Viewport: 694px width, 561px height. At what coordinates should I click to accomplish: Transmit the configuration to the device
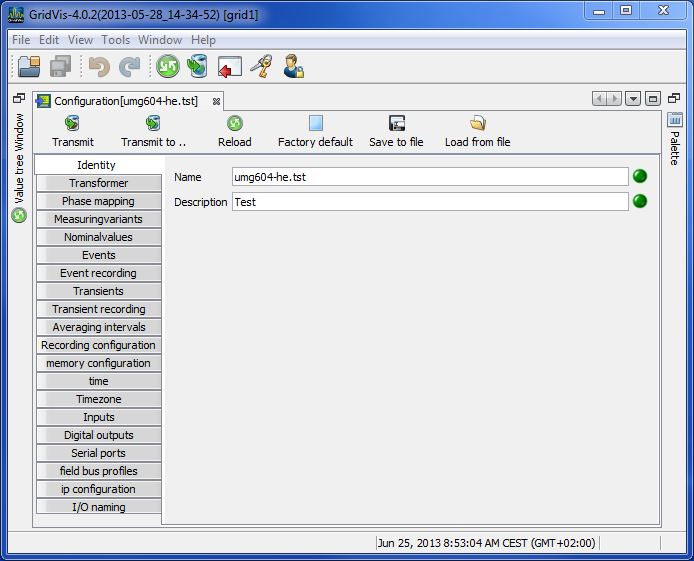tap(72, 131)
